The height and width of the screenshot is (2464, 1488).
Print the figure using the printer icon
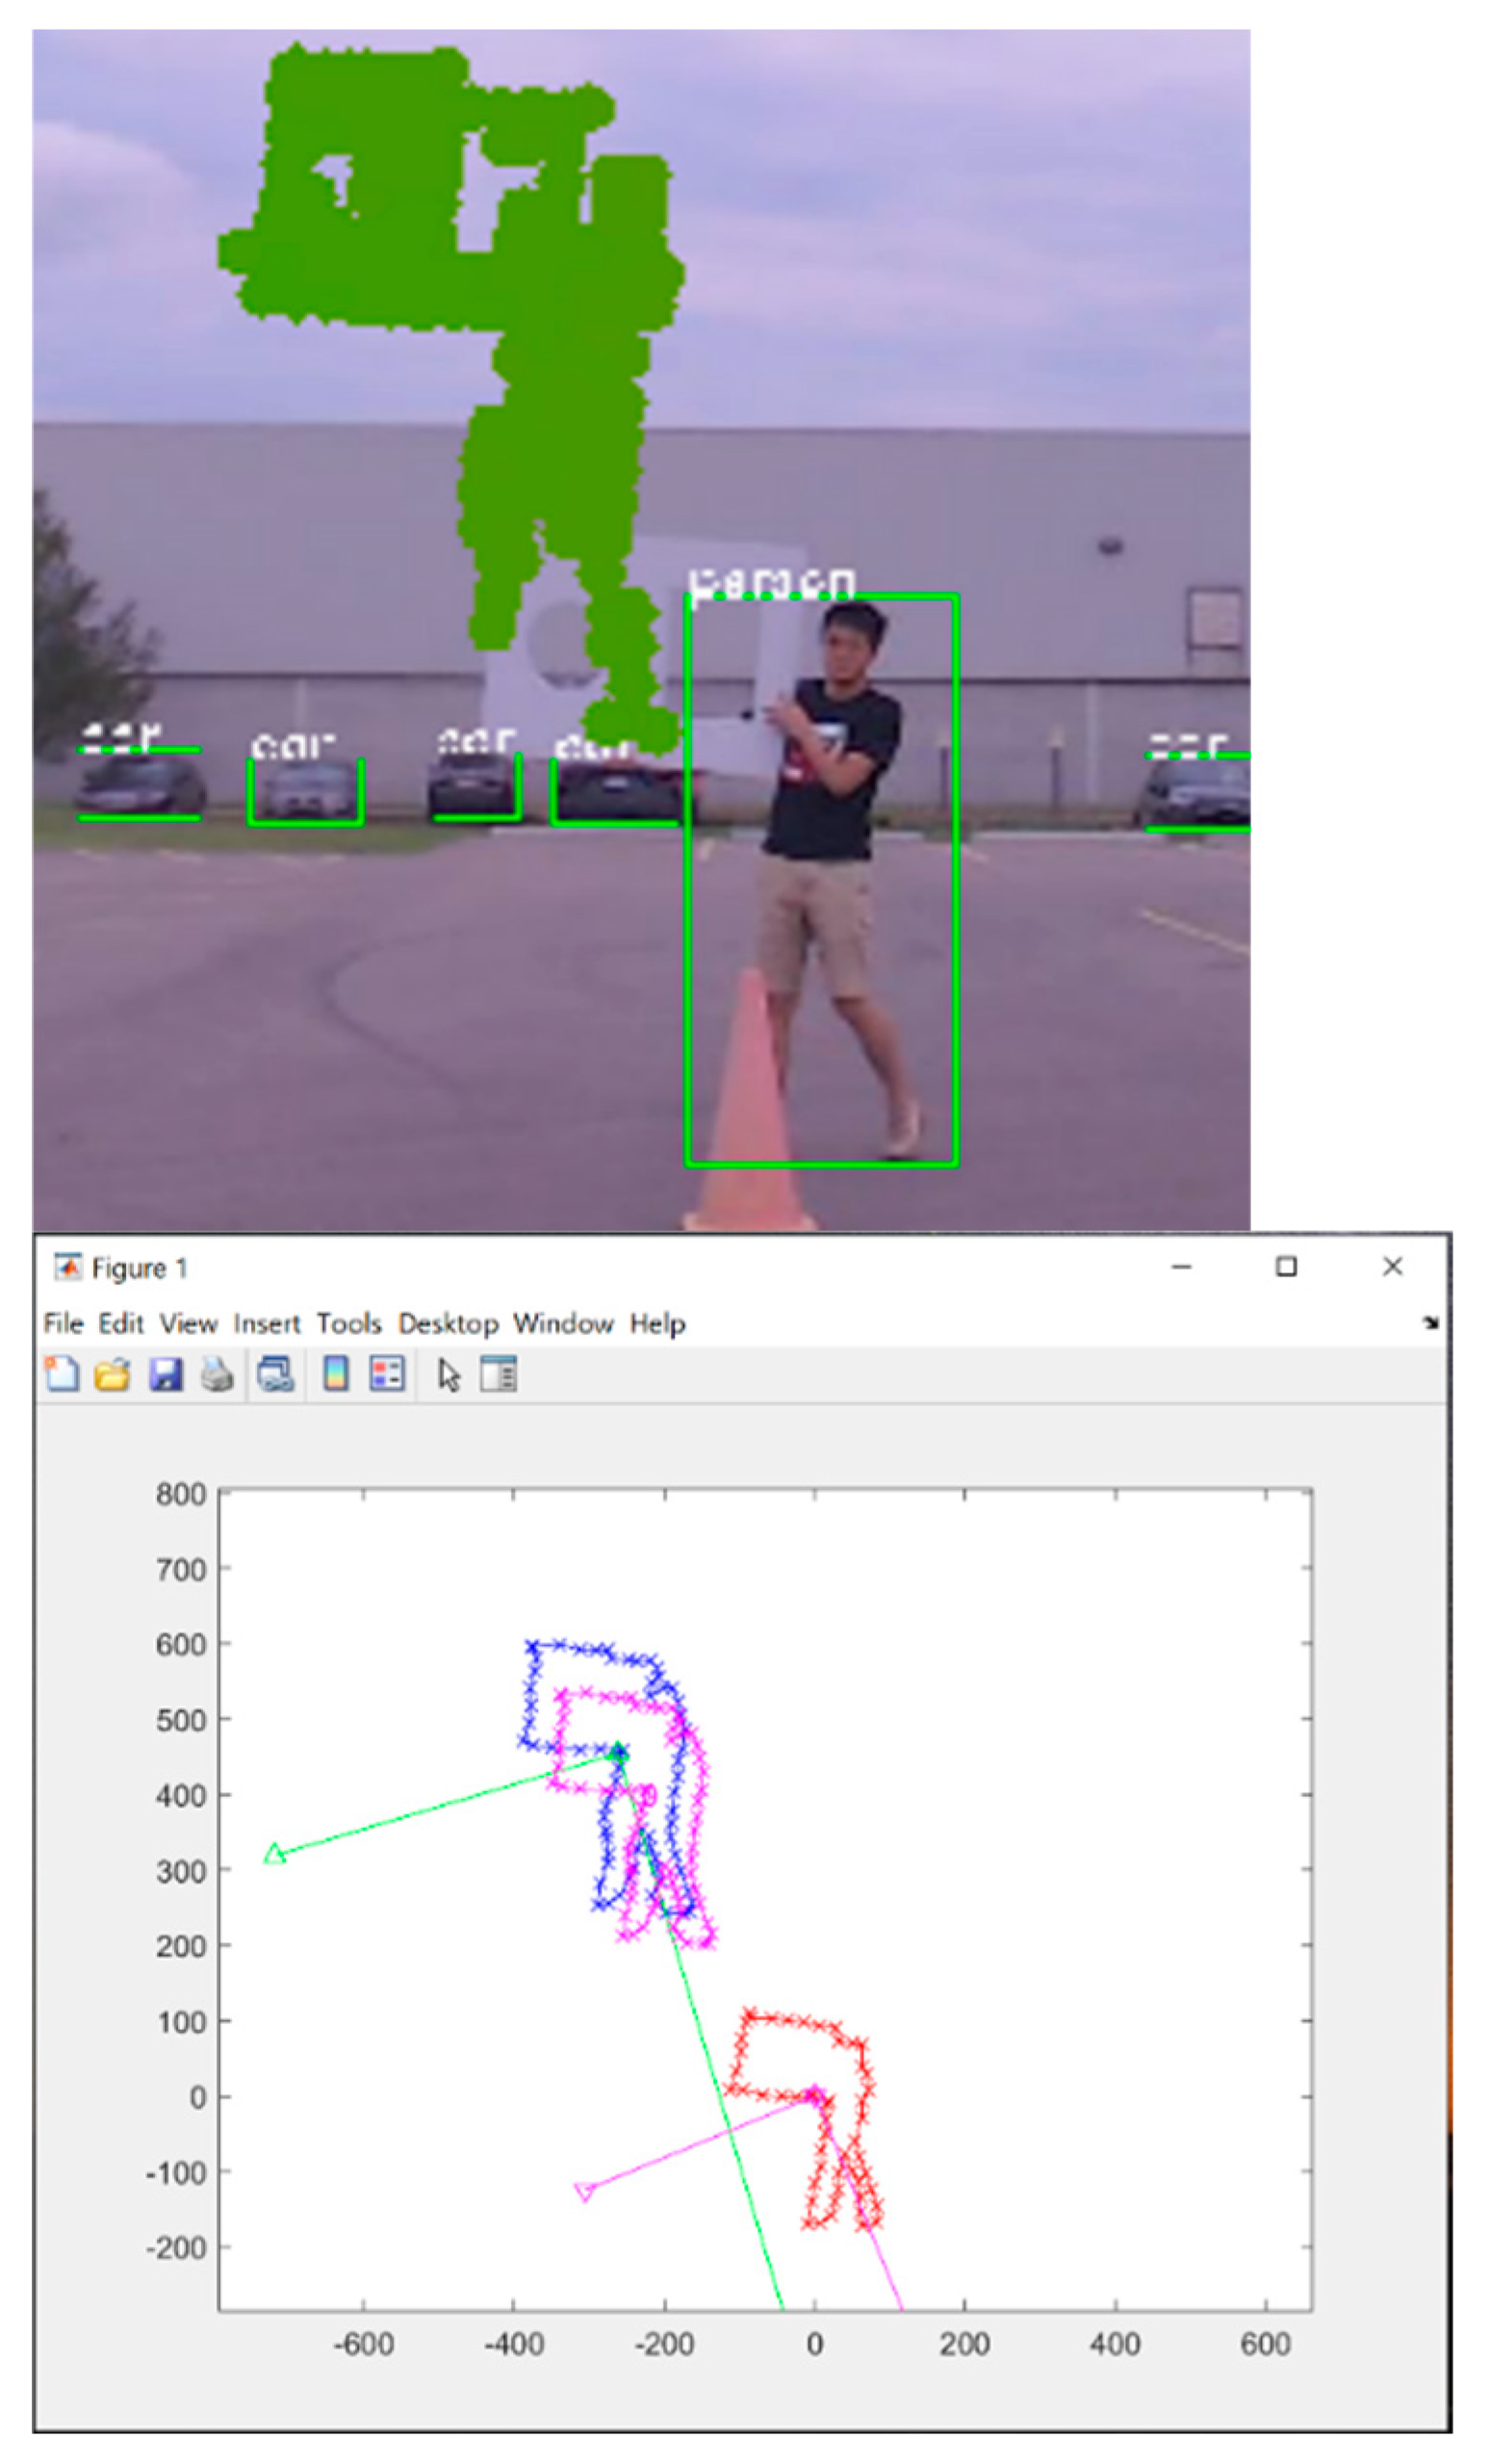coord(217,1375)
